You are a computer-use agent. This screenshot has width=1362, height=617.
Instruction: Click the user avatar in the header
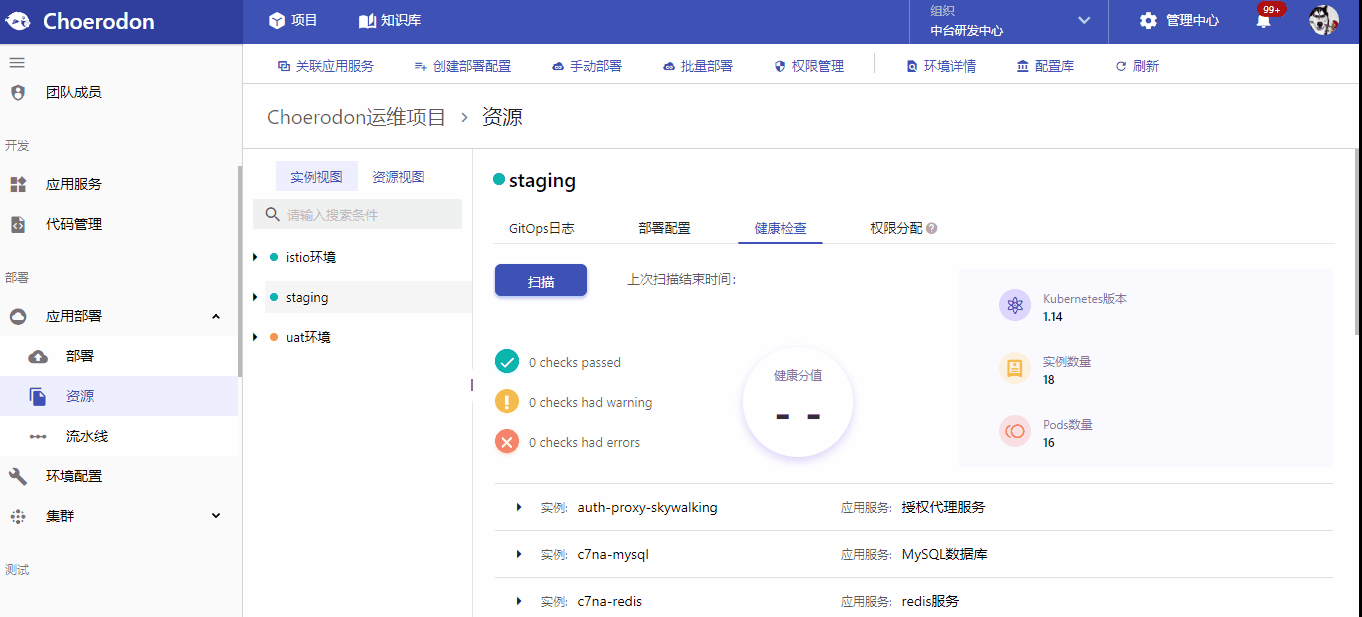point(1323,21)
